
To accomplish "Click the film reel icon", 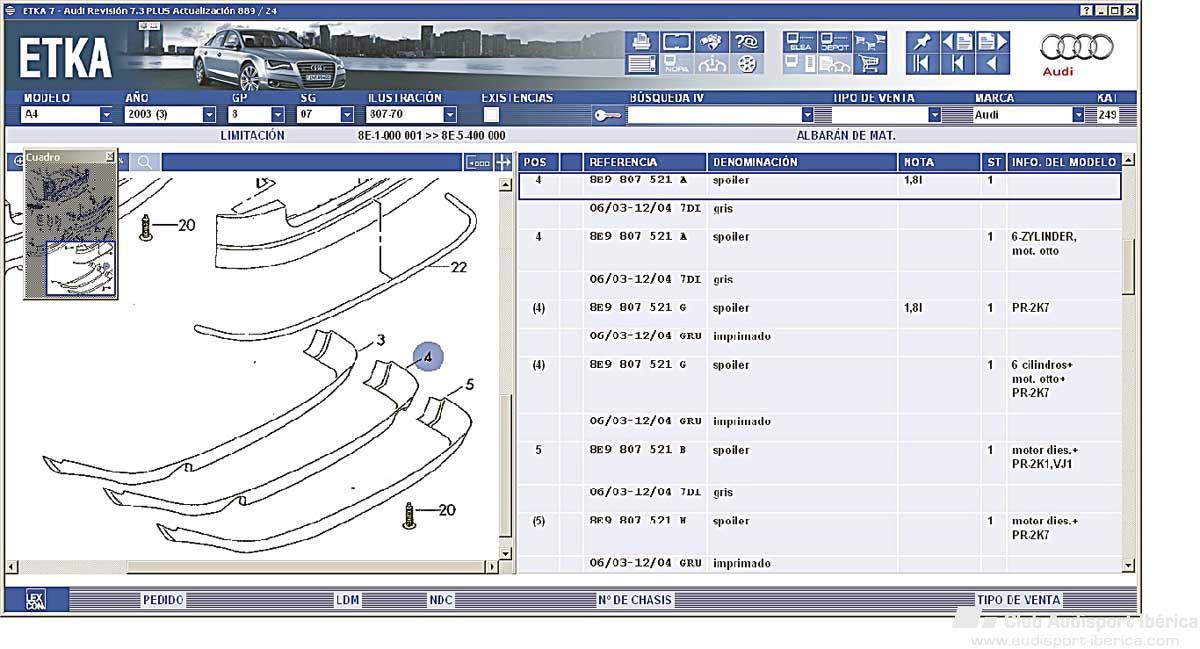I will click(746, 65).
